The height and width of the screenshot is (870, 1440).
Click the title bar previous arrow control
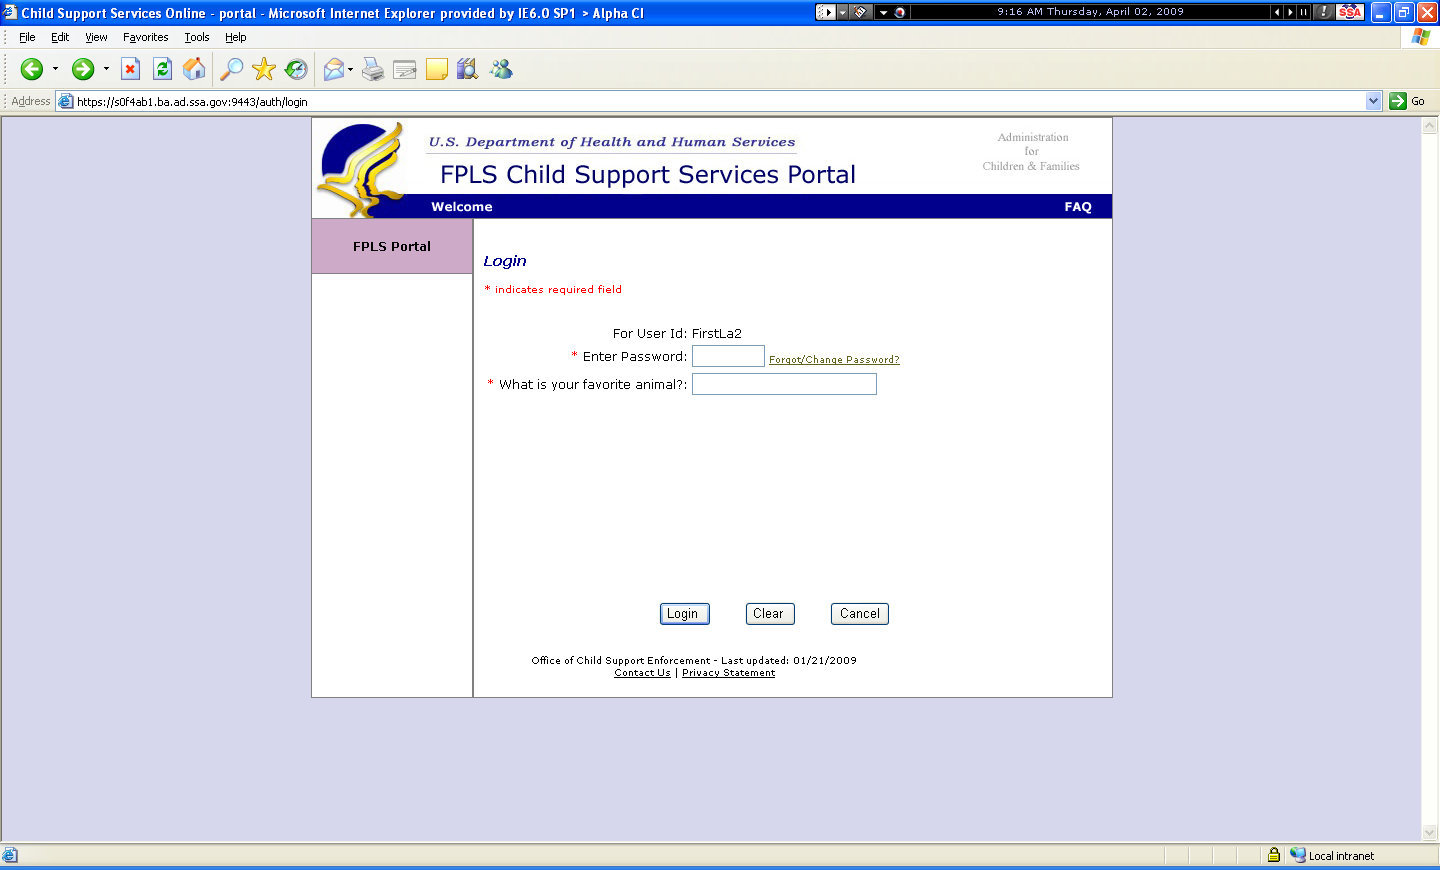pyautogui.click(x=1277, y=12)
